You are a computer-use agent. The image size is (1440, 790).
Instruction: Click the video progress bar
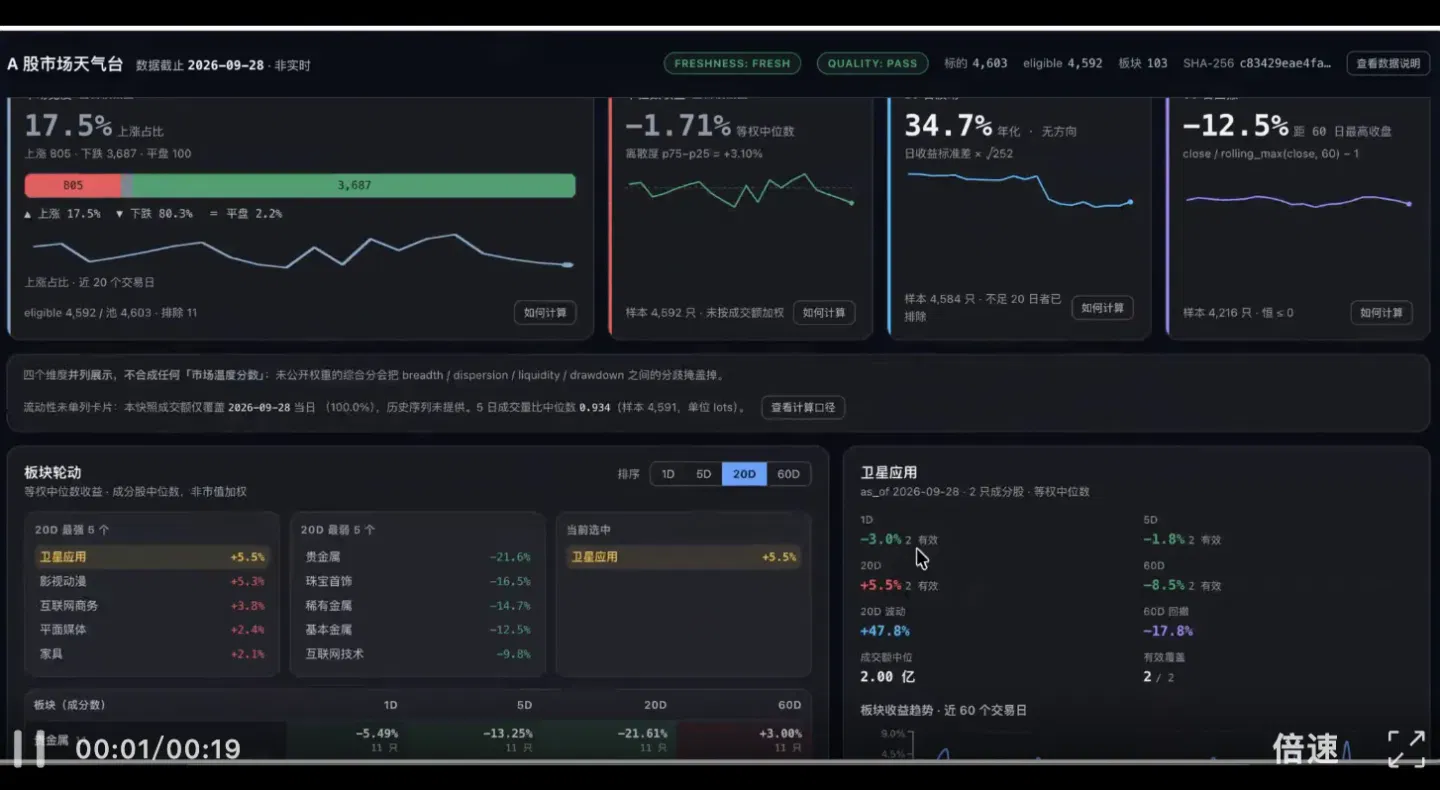tap(720, 762)
